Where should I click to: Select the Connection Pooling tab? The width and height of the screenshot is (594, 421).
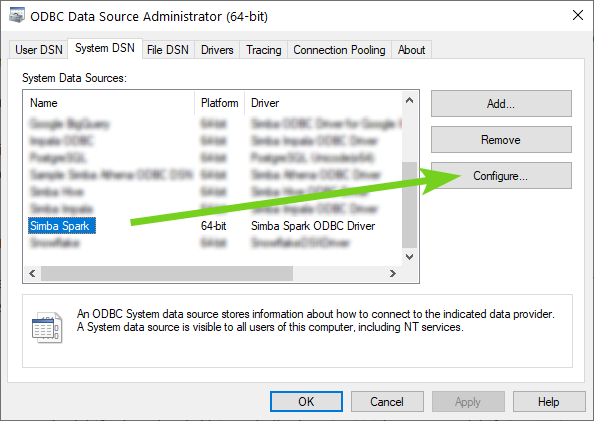coord(339,50)
